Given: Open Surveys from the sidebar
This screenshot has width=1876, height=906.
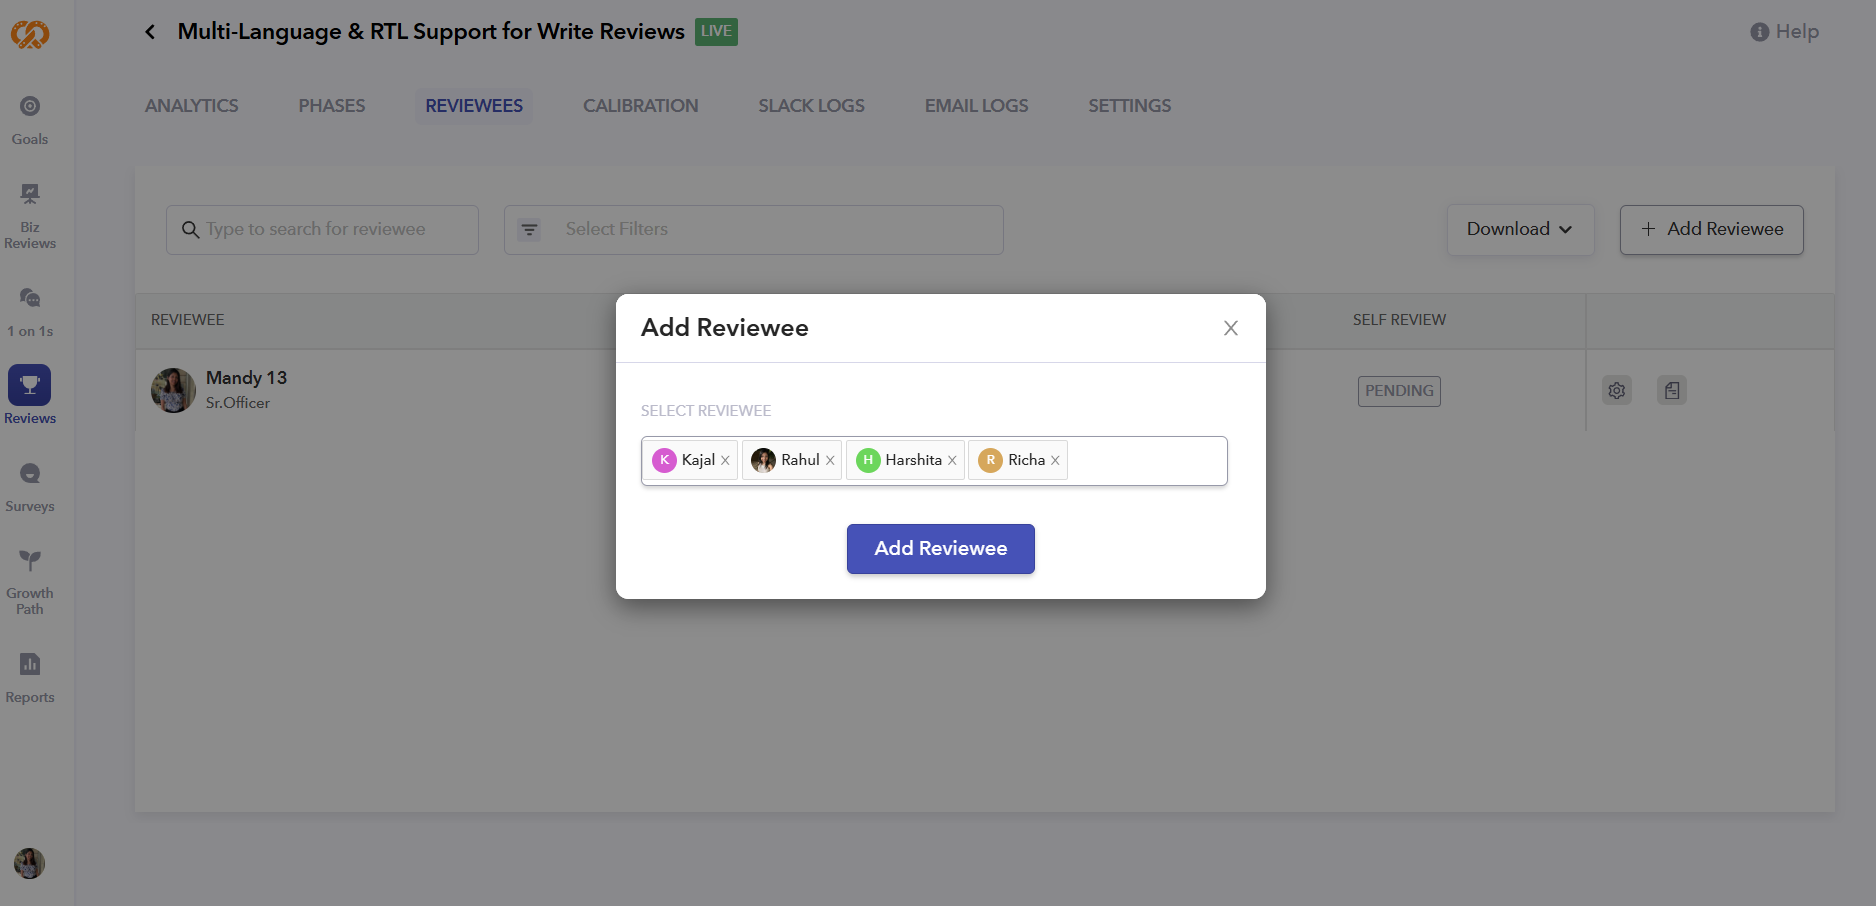Looking at the screenshot, I should [30, 487].
